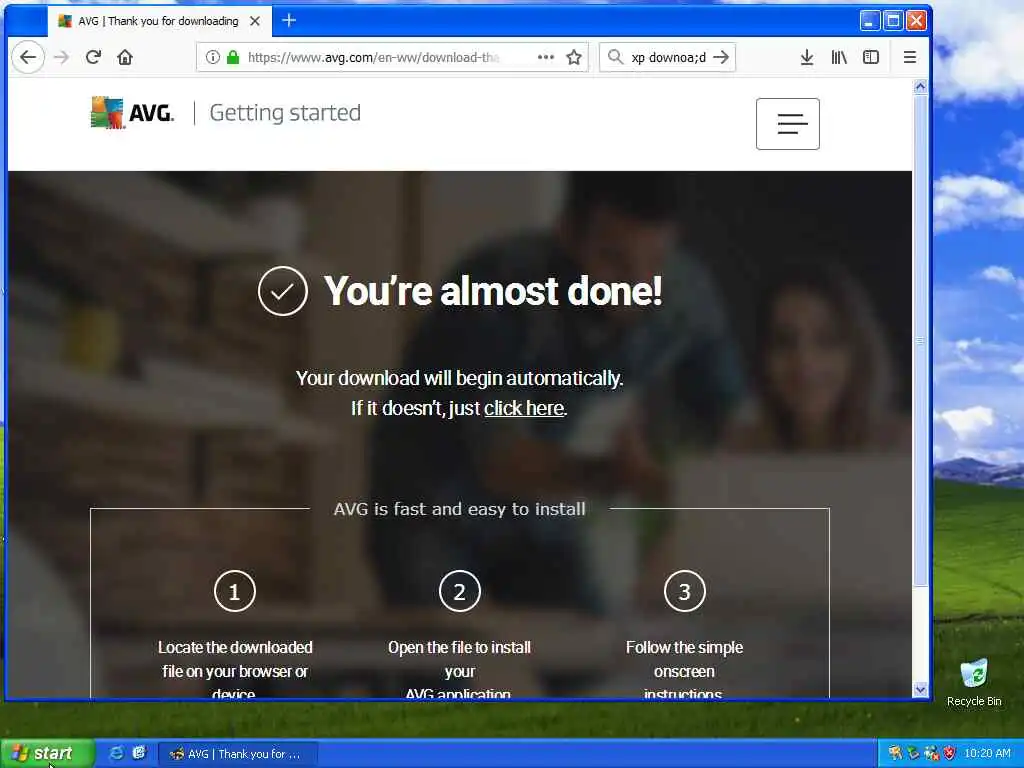Click 'AVG is fast and easy to install'
1024x768 pixels.
coord(459,509)
